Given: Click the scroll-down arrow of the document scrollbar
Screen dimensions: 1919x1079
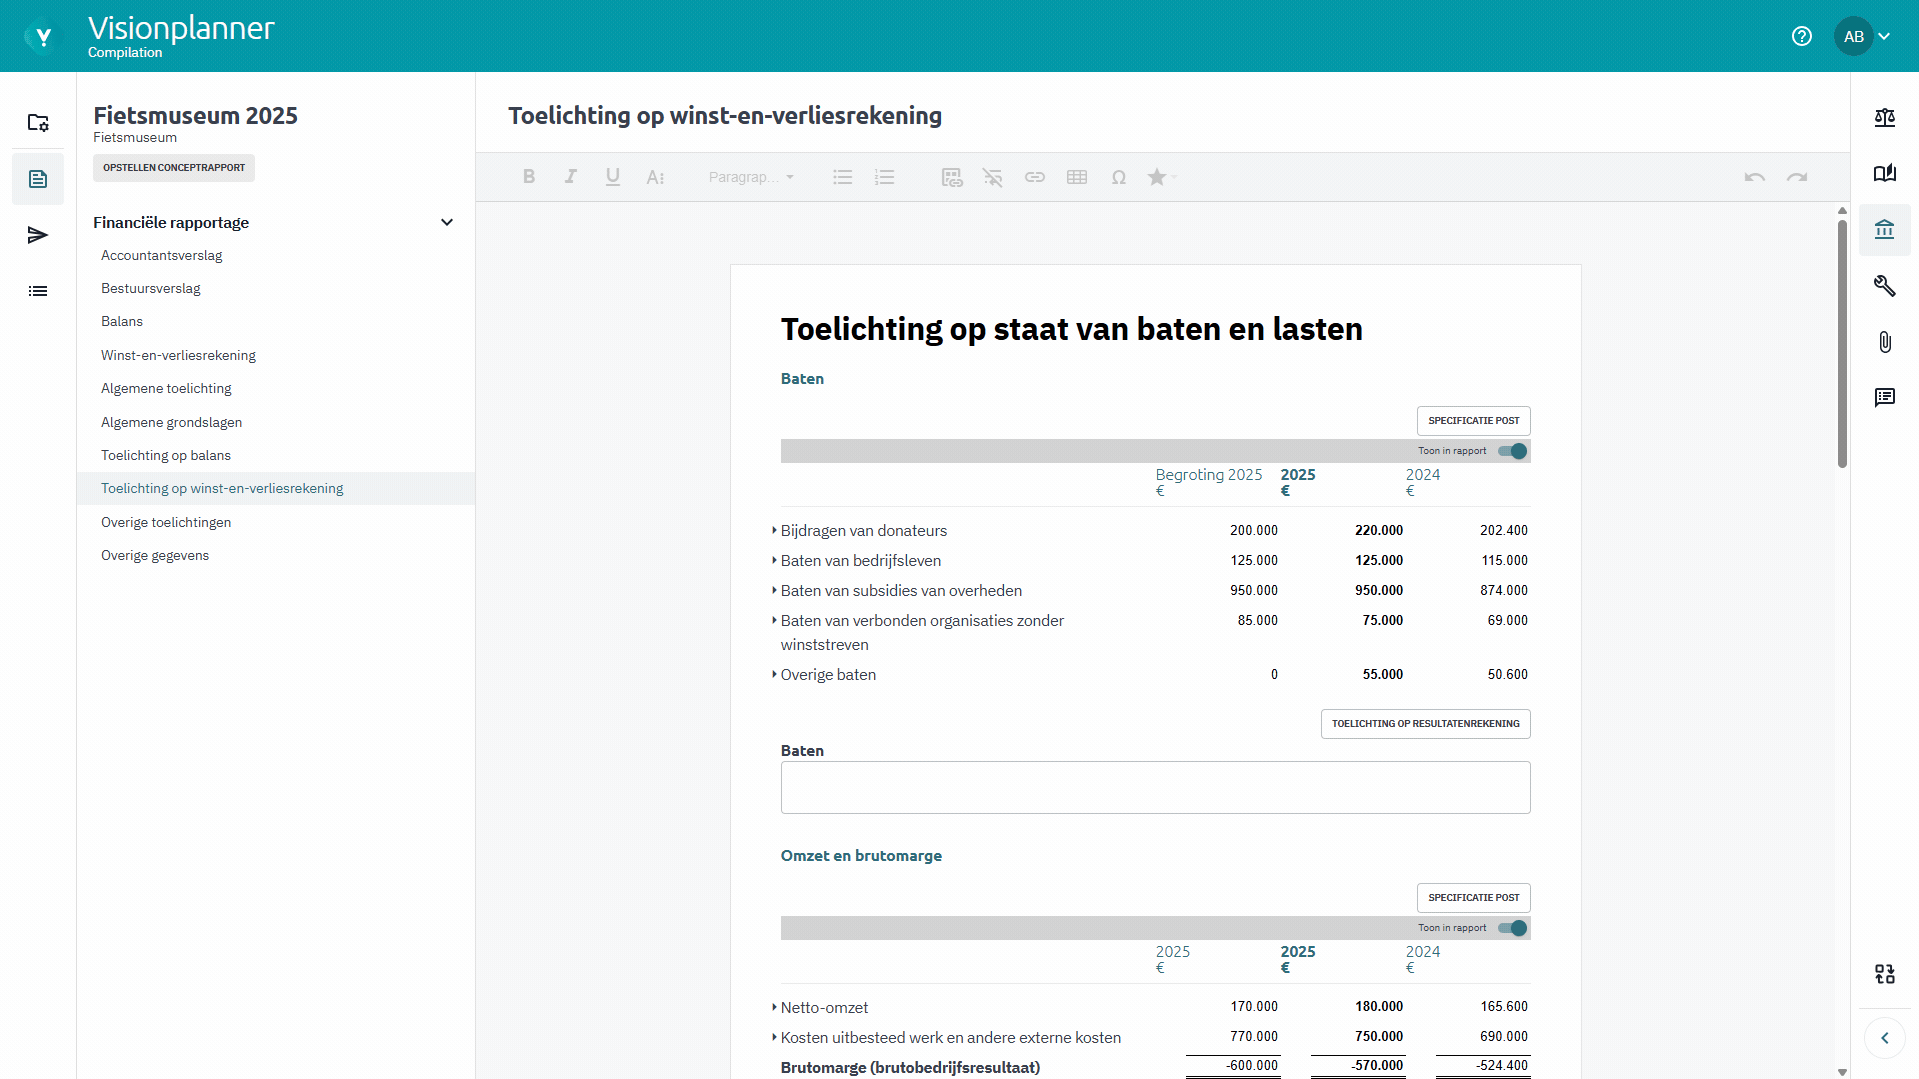Looking at the screenshot, I should coord(1842,1071).
